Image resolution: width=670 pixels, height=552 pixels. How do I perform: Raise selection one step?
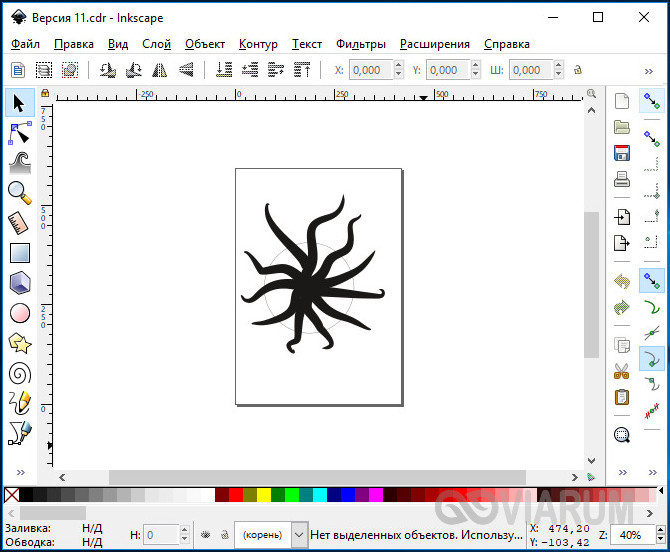[x=276, y=70]
